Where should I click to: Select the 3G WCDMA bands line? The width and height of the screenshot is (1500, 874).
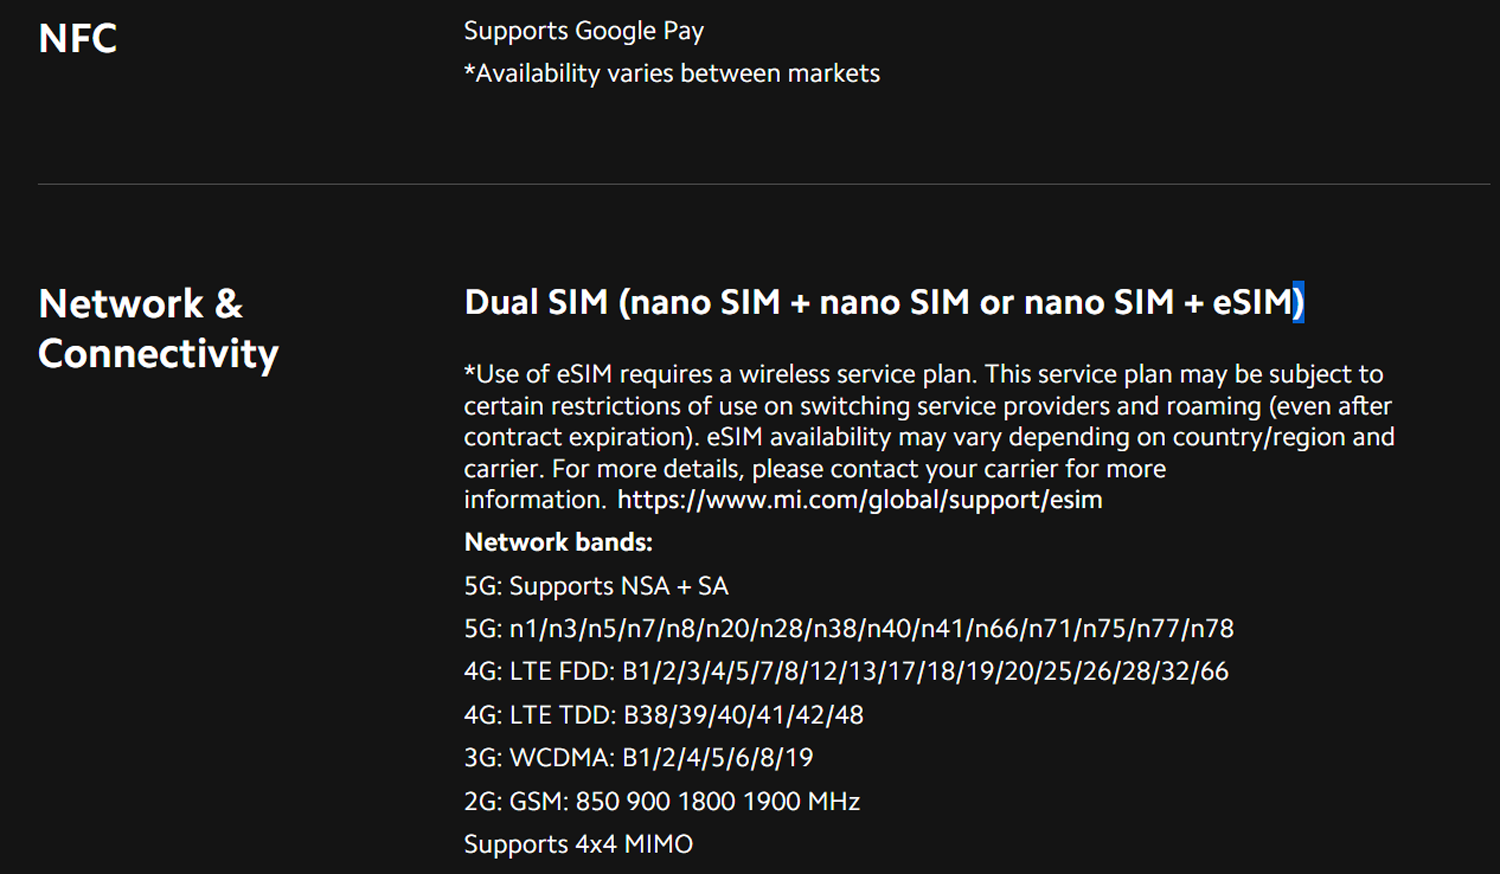tap(639, 758)
